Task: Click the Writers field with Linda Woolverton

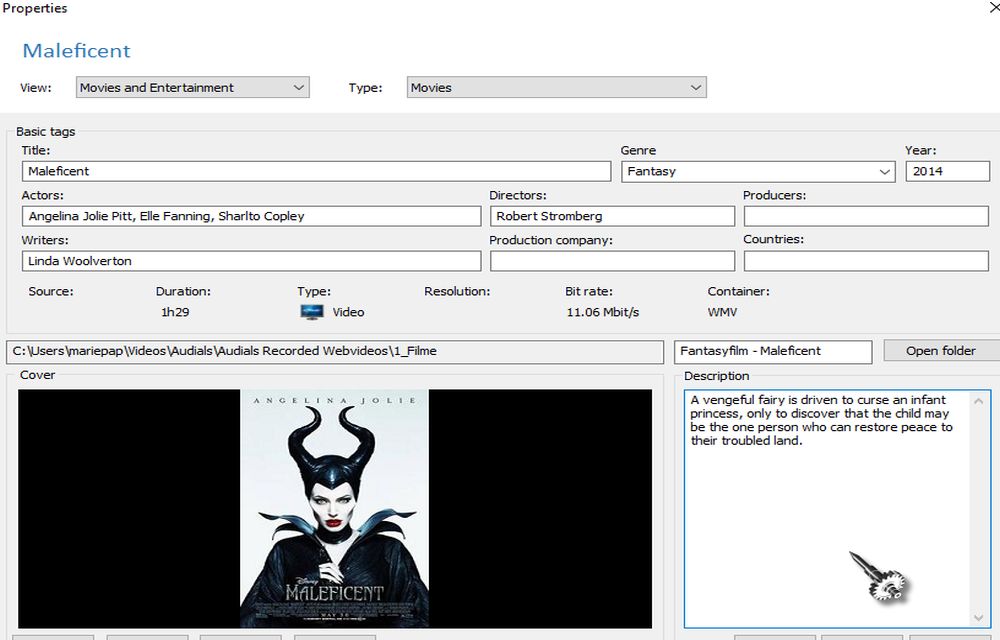Action: (x=251, y=261)
